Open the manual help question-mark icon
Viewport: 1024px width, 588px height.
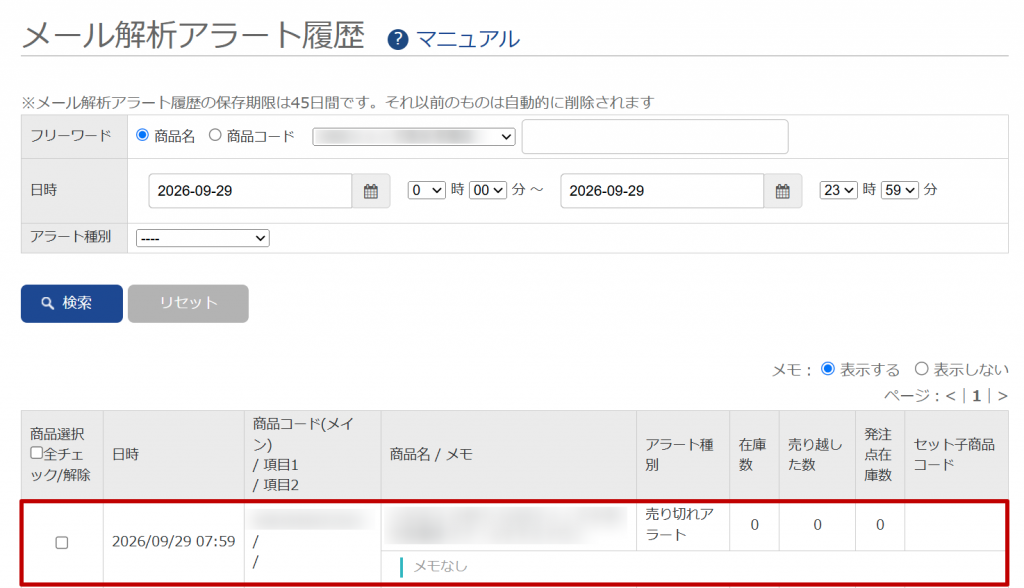point(398,39)
